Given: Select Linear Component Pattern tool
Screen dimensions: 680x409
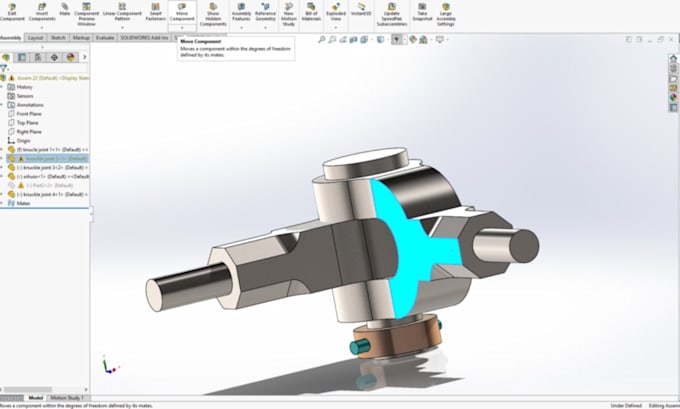Looking at the screenshot, I should pos(122,12).
